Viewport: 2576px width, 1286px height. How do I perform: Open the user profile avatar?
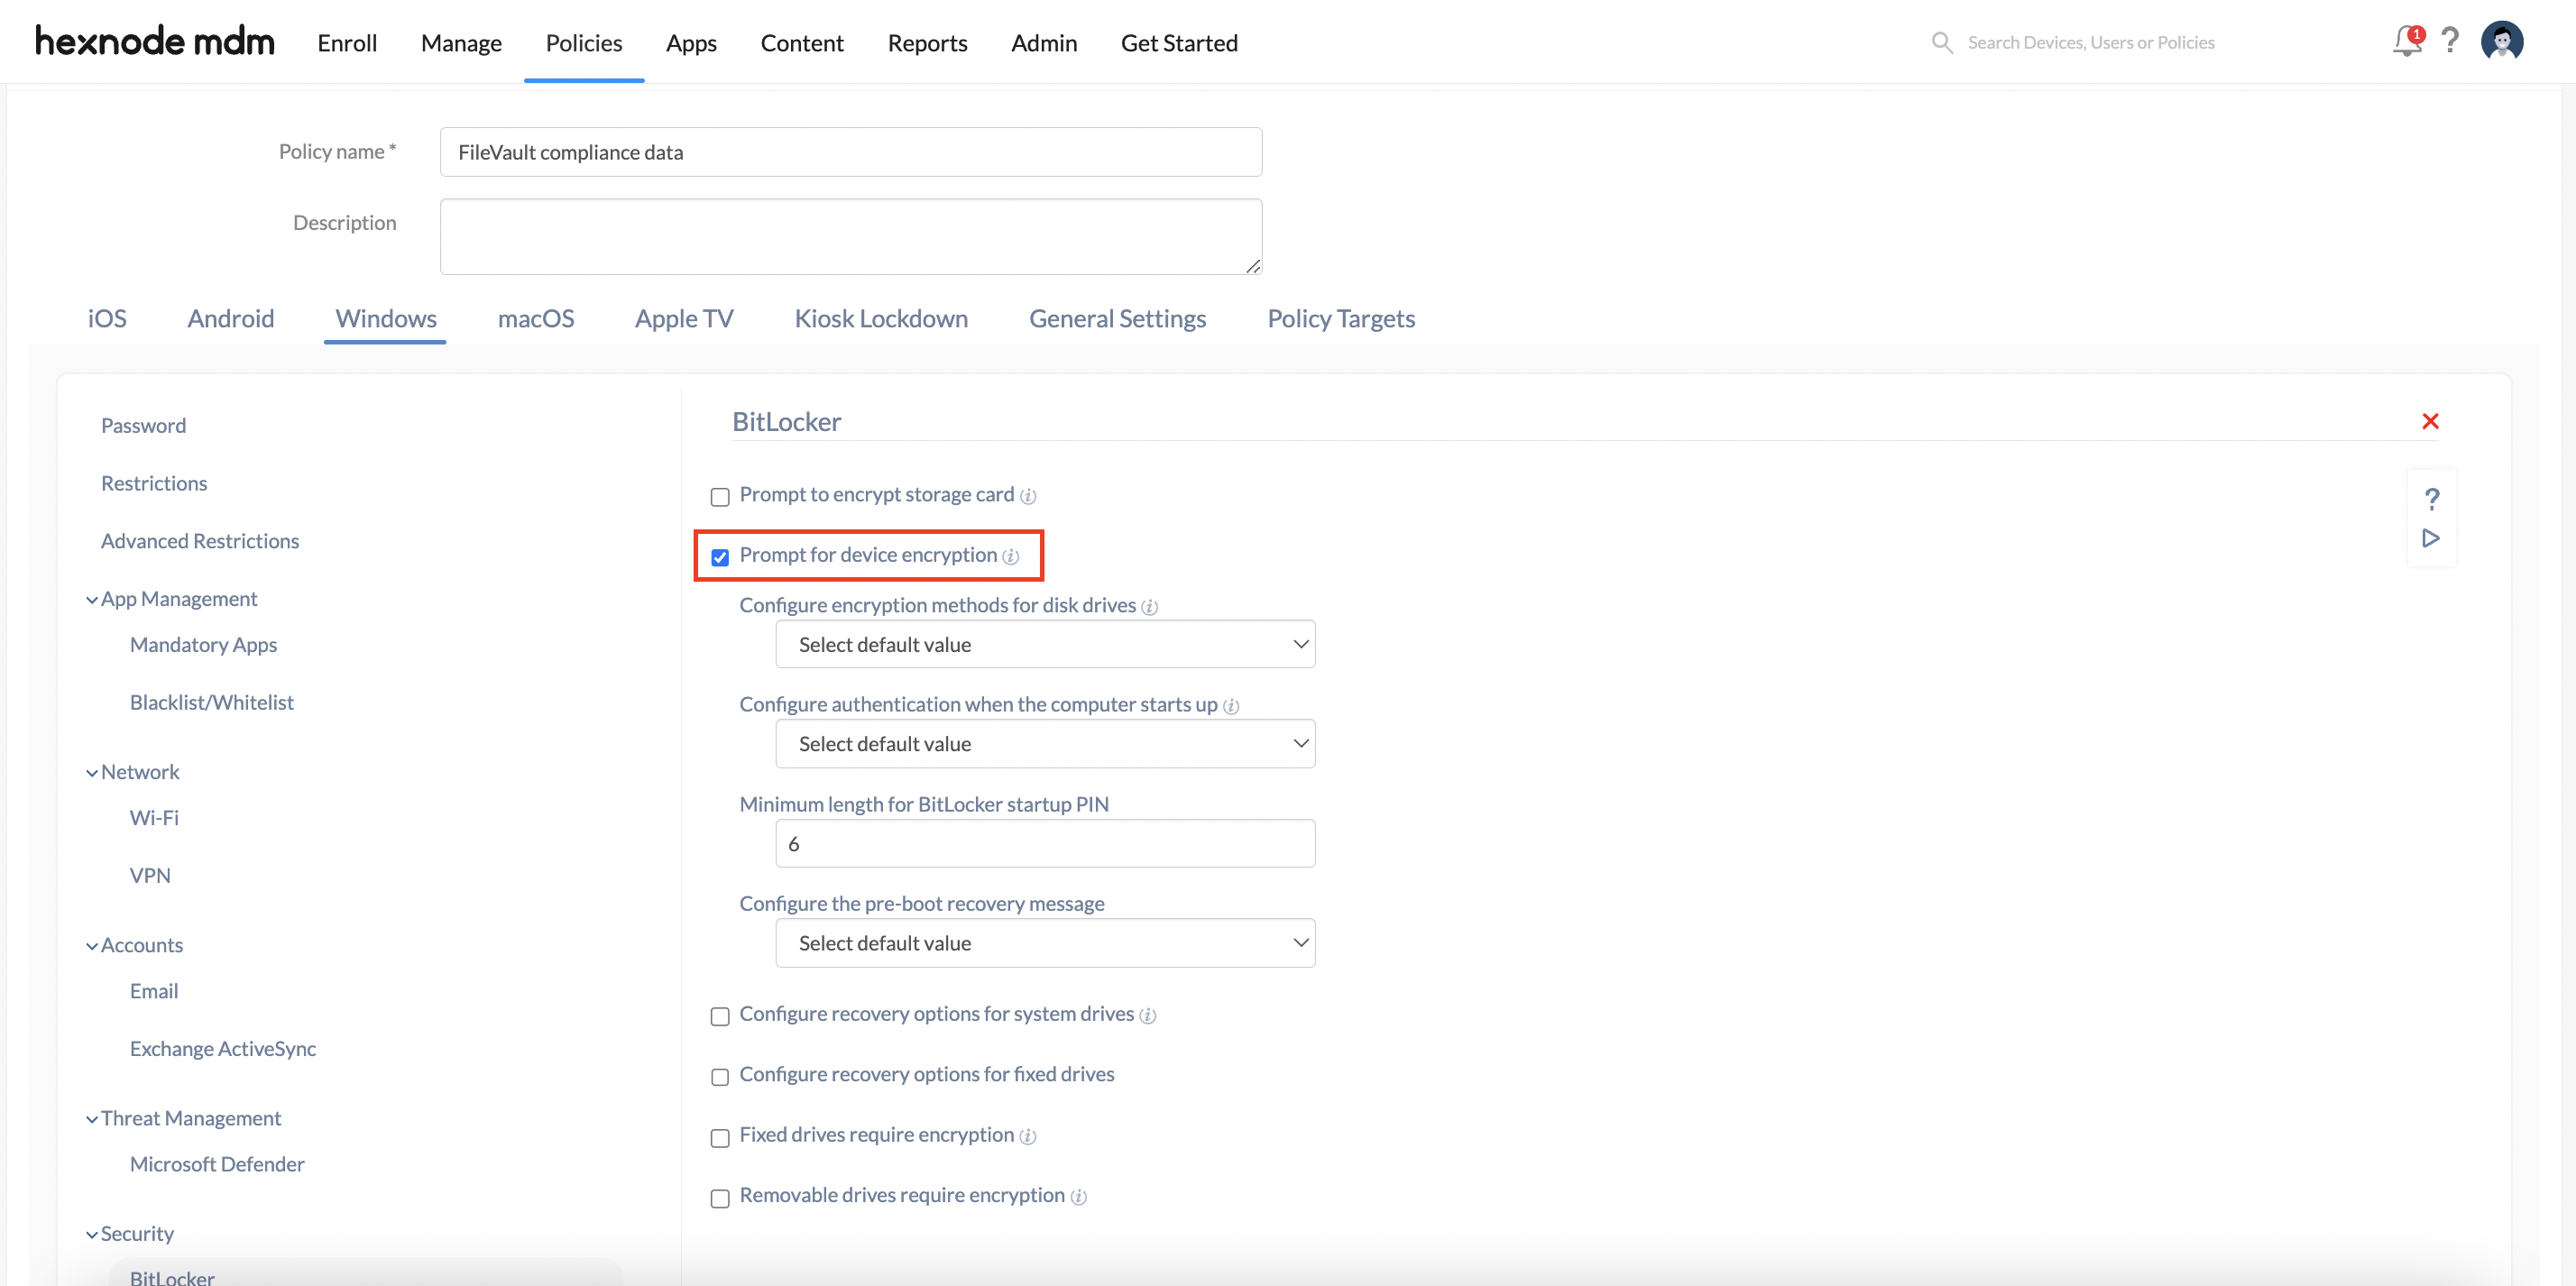coord(2502,42)
